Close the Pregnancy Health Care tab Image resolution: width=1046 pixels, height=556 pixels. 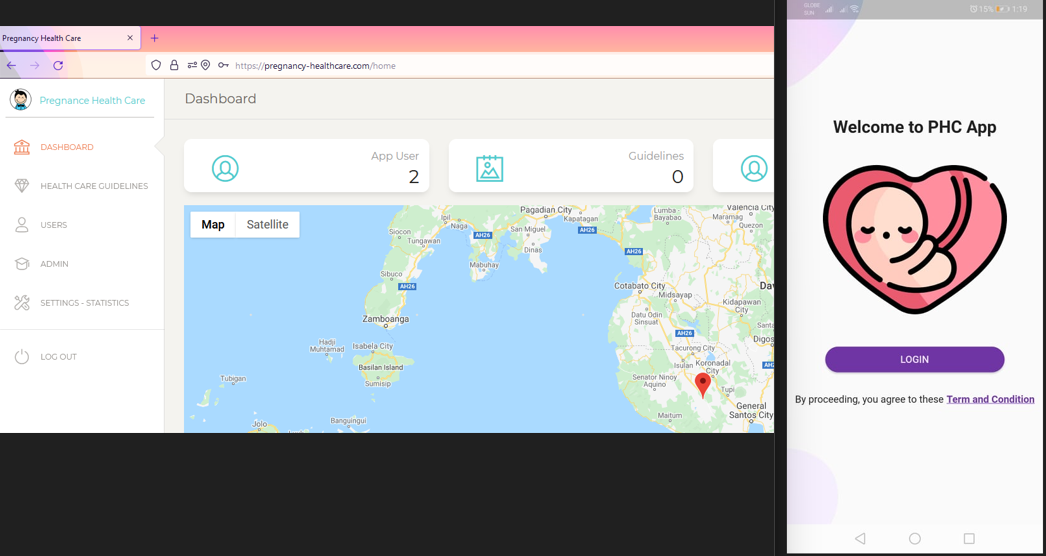130,38
